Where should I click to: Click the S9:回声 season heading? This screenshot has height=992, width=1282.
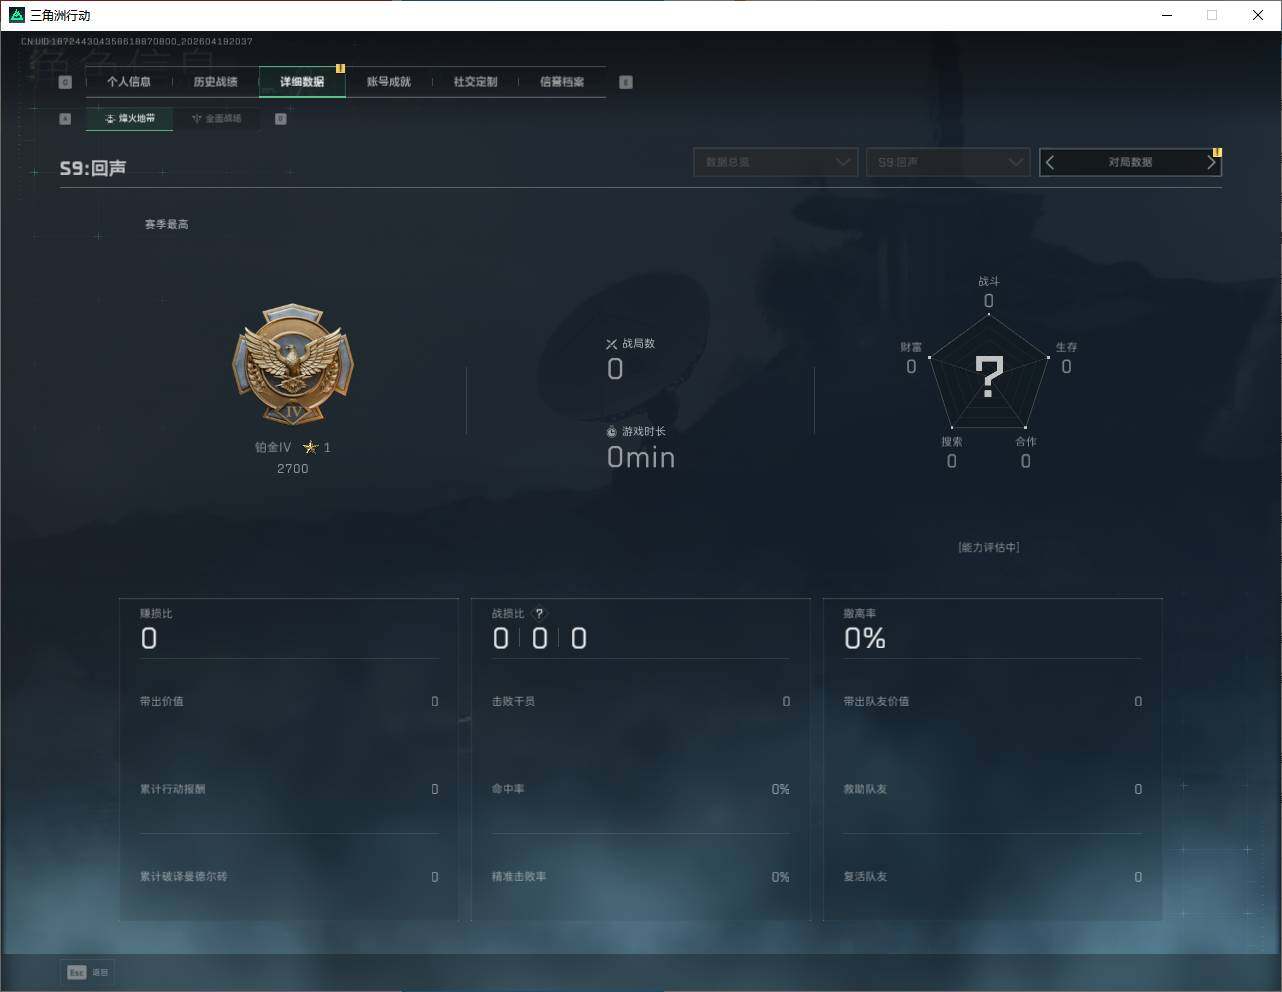[x=93, y=168]
